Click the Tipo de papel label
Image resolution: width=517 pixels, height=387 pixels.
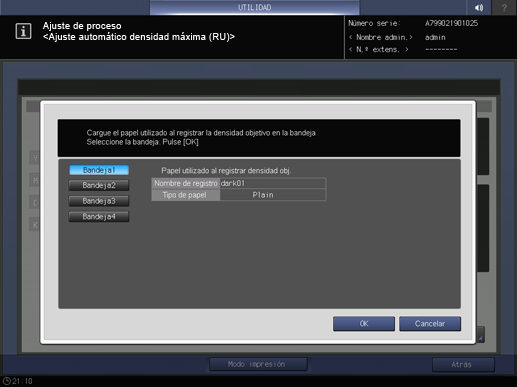pos(186,195)
